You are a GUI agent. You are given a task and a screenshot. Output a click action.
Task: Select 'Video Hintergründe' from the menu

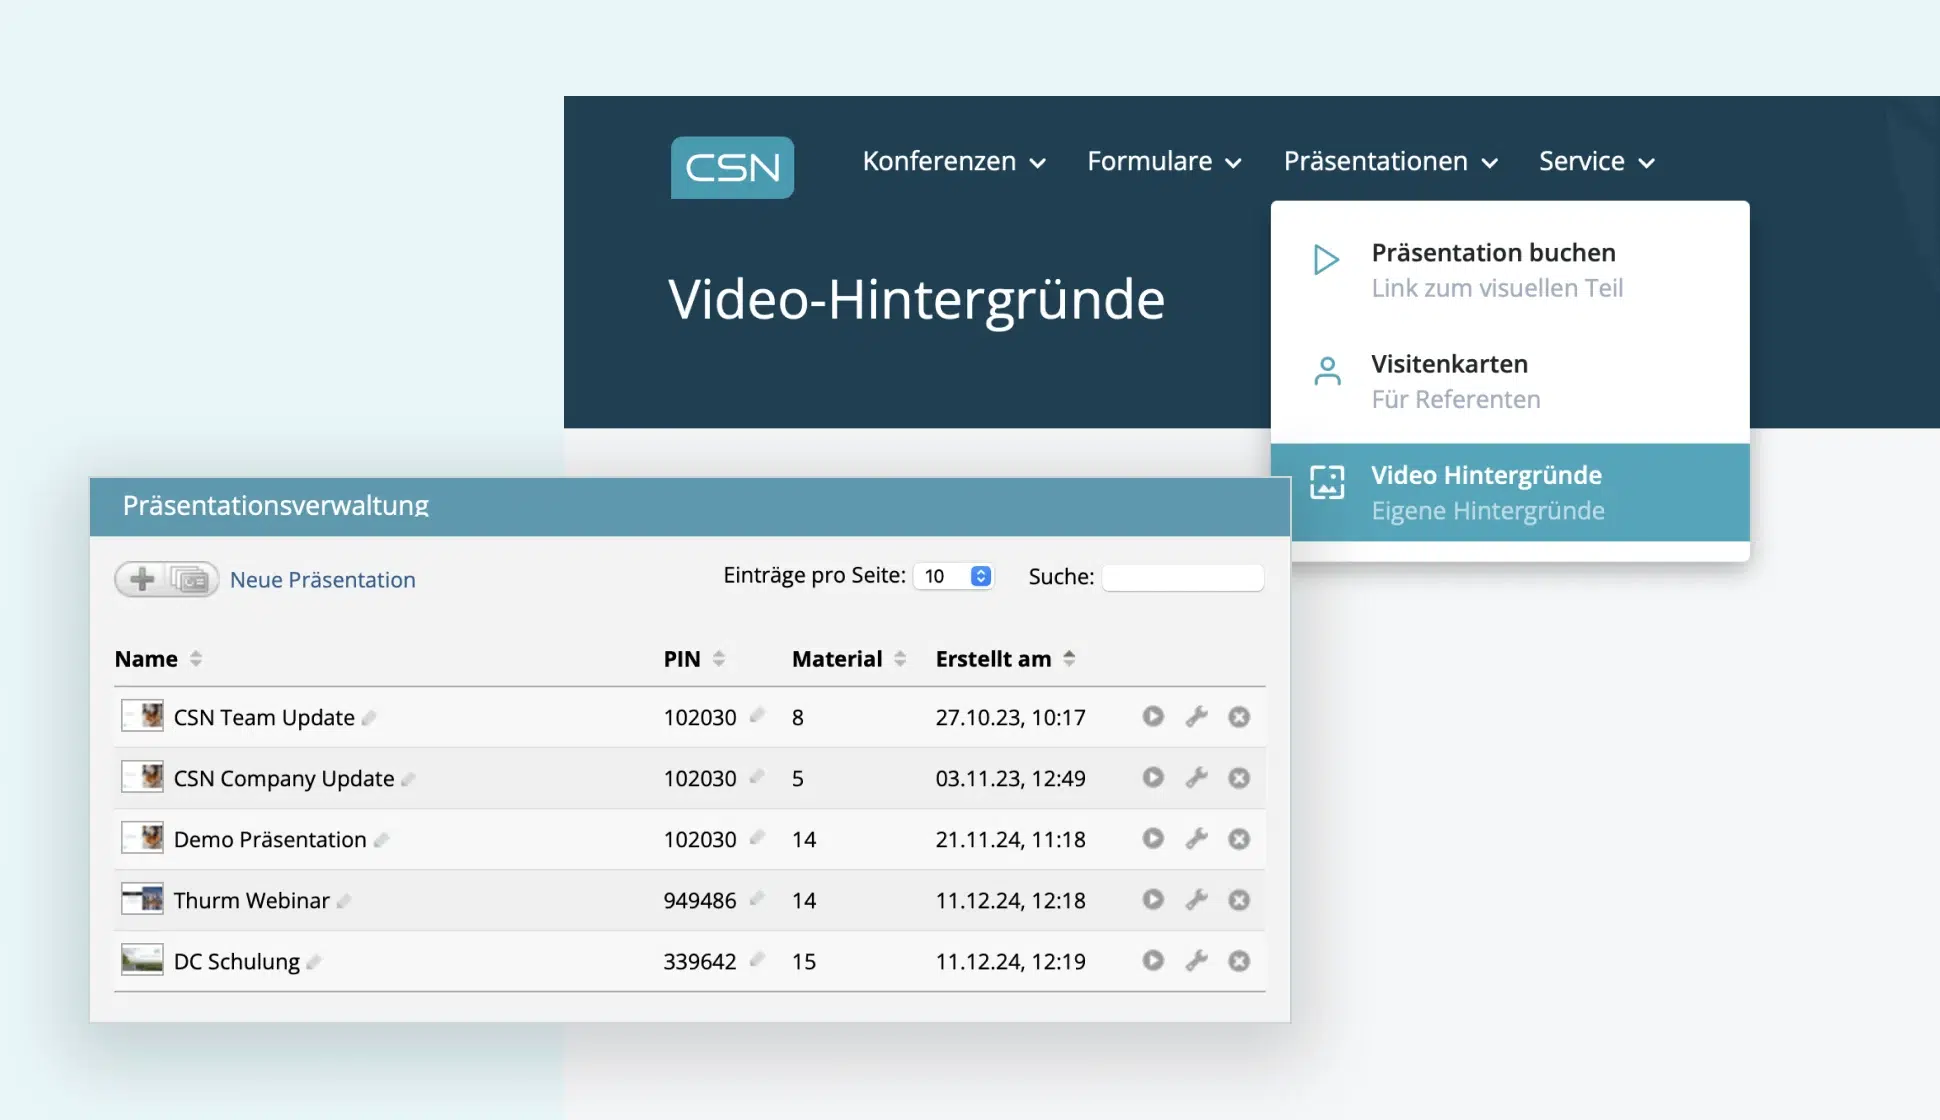[x=1487, y=475]
